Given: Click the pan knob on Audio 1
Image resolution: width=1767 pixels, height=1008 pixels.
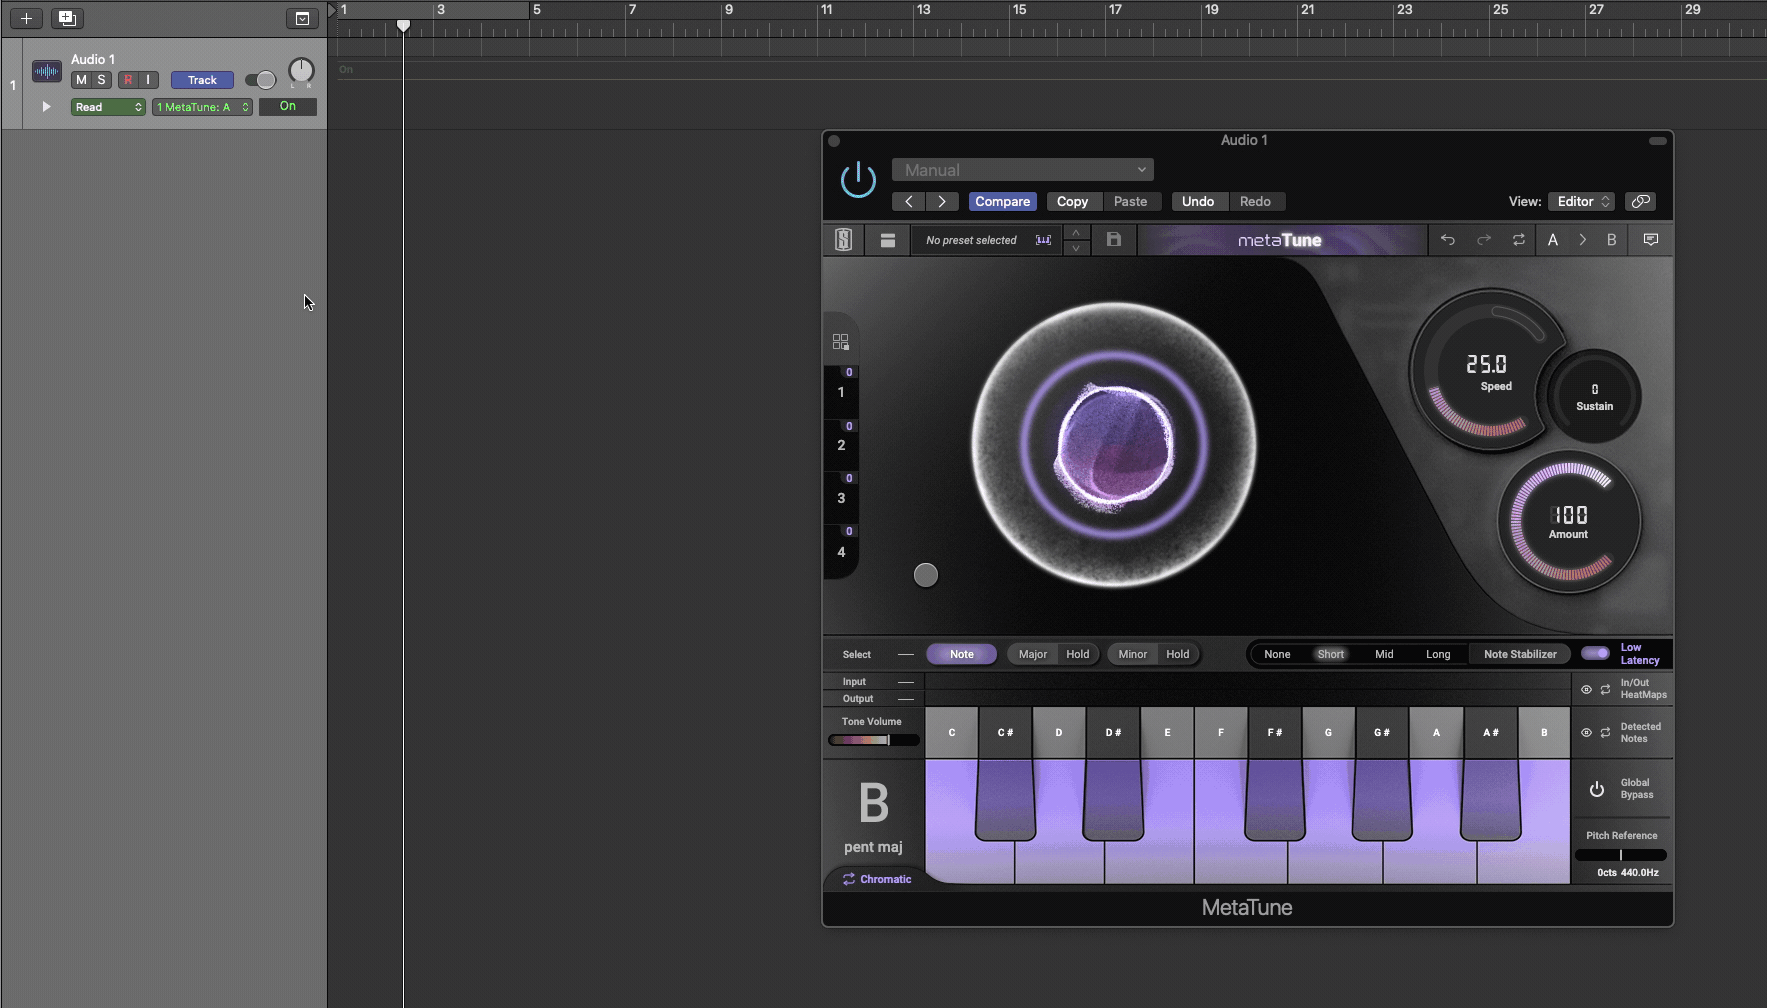Looking at the screenshot, I should coord(301,70).
